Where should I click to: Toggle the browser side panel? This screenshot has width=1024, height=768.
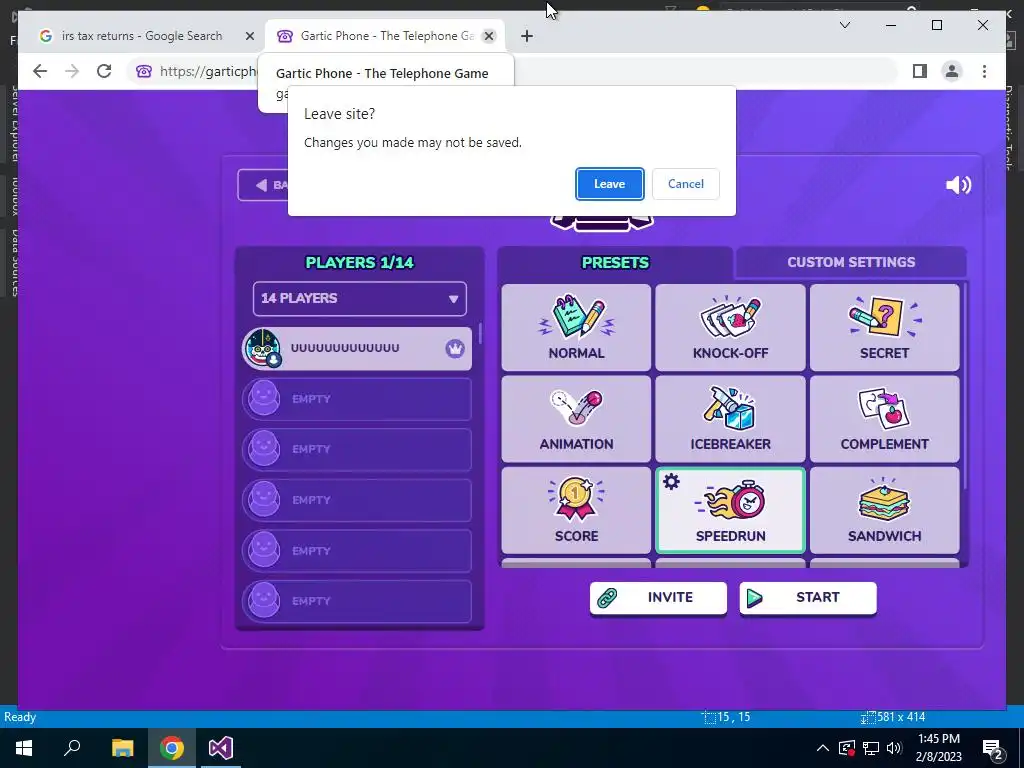point(920,71)
